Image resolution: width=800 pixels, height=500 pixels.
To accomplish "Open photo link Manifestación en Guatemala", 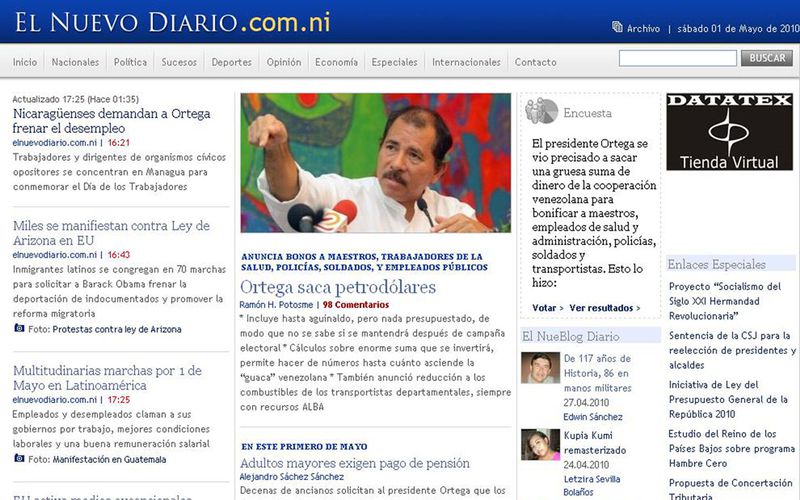I will pyautogui.click(x=109, y=460).
